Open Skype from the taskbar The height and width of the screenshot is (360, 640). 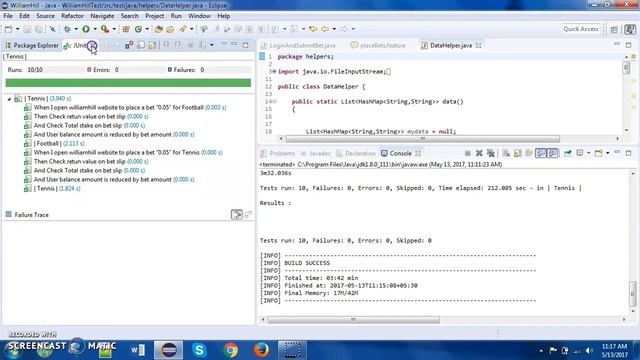pos(199,350)
